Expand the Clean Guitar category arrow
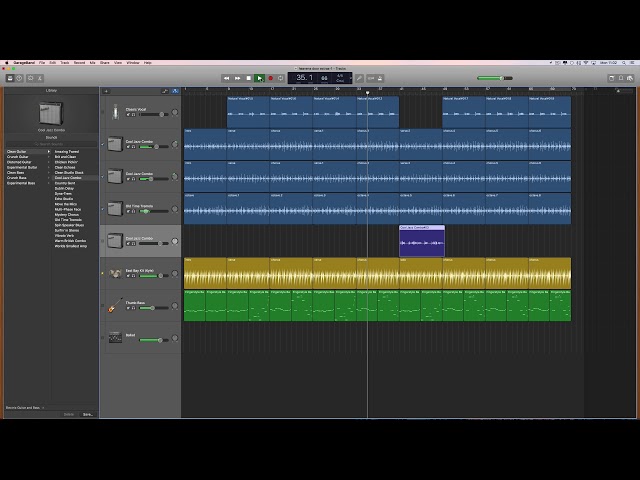Viewport: 640px width, 480px height. pos(49,151)
